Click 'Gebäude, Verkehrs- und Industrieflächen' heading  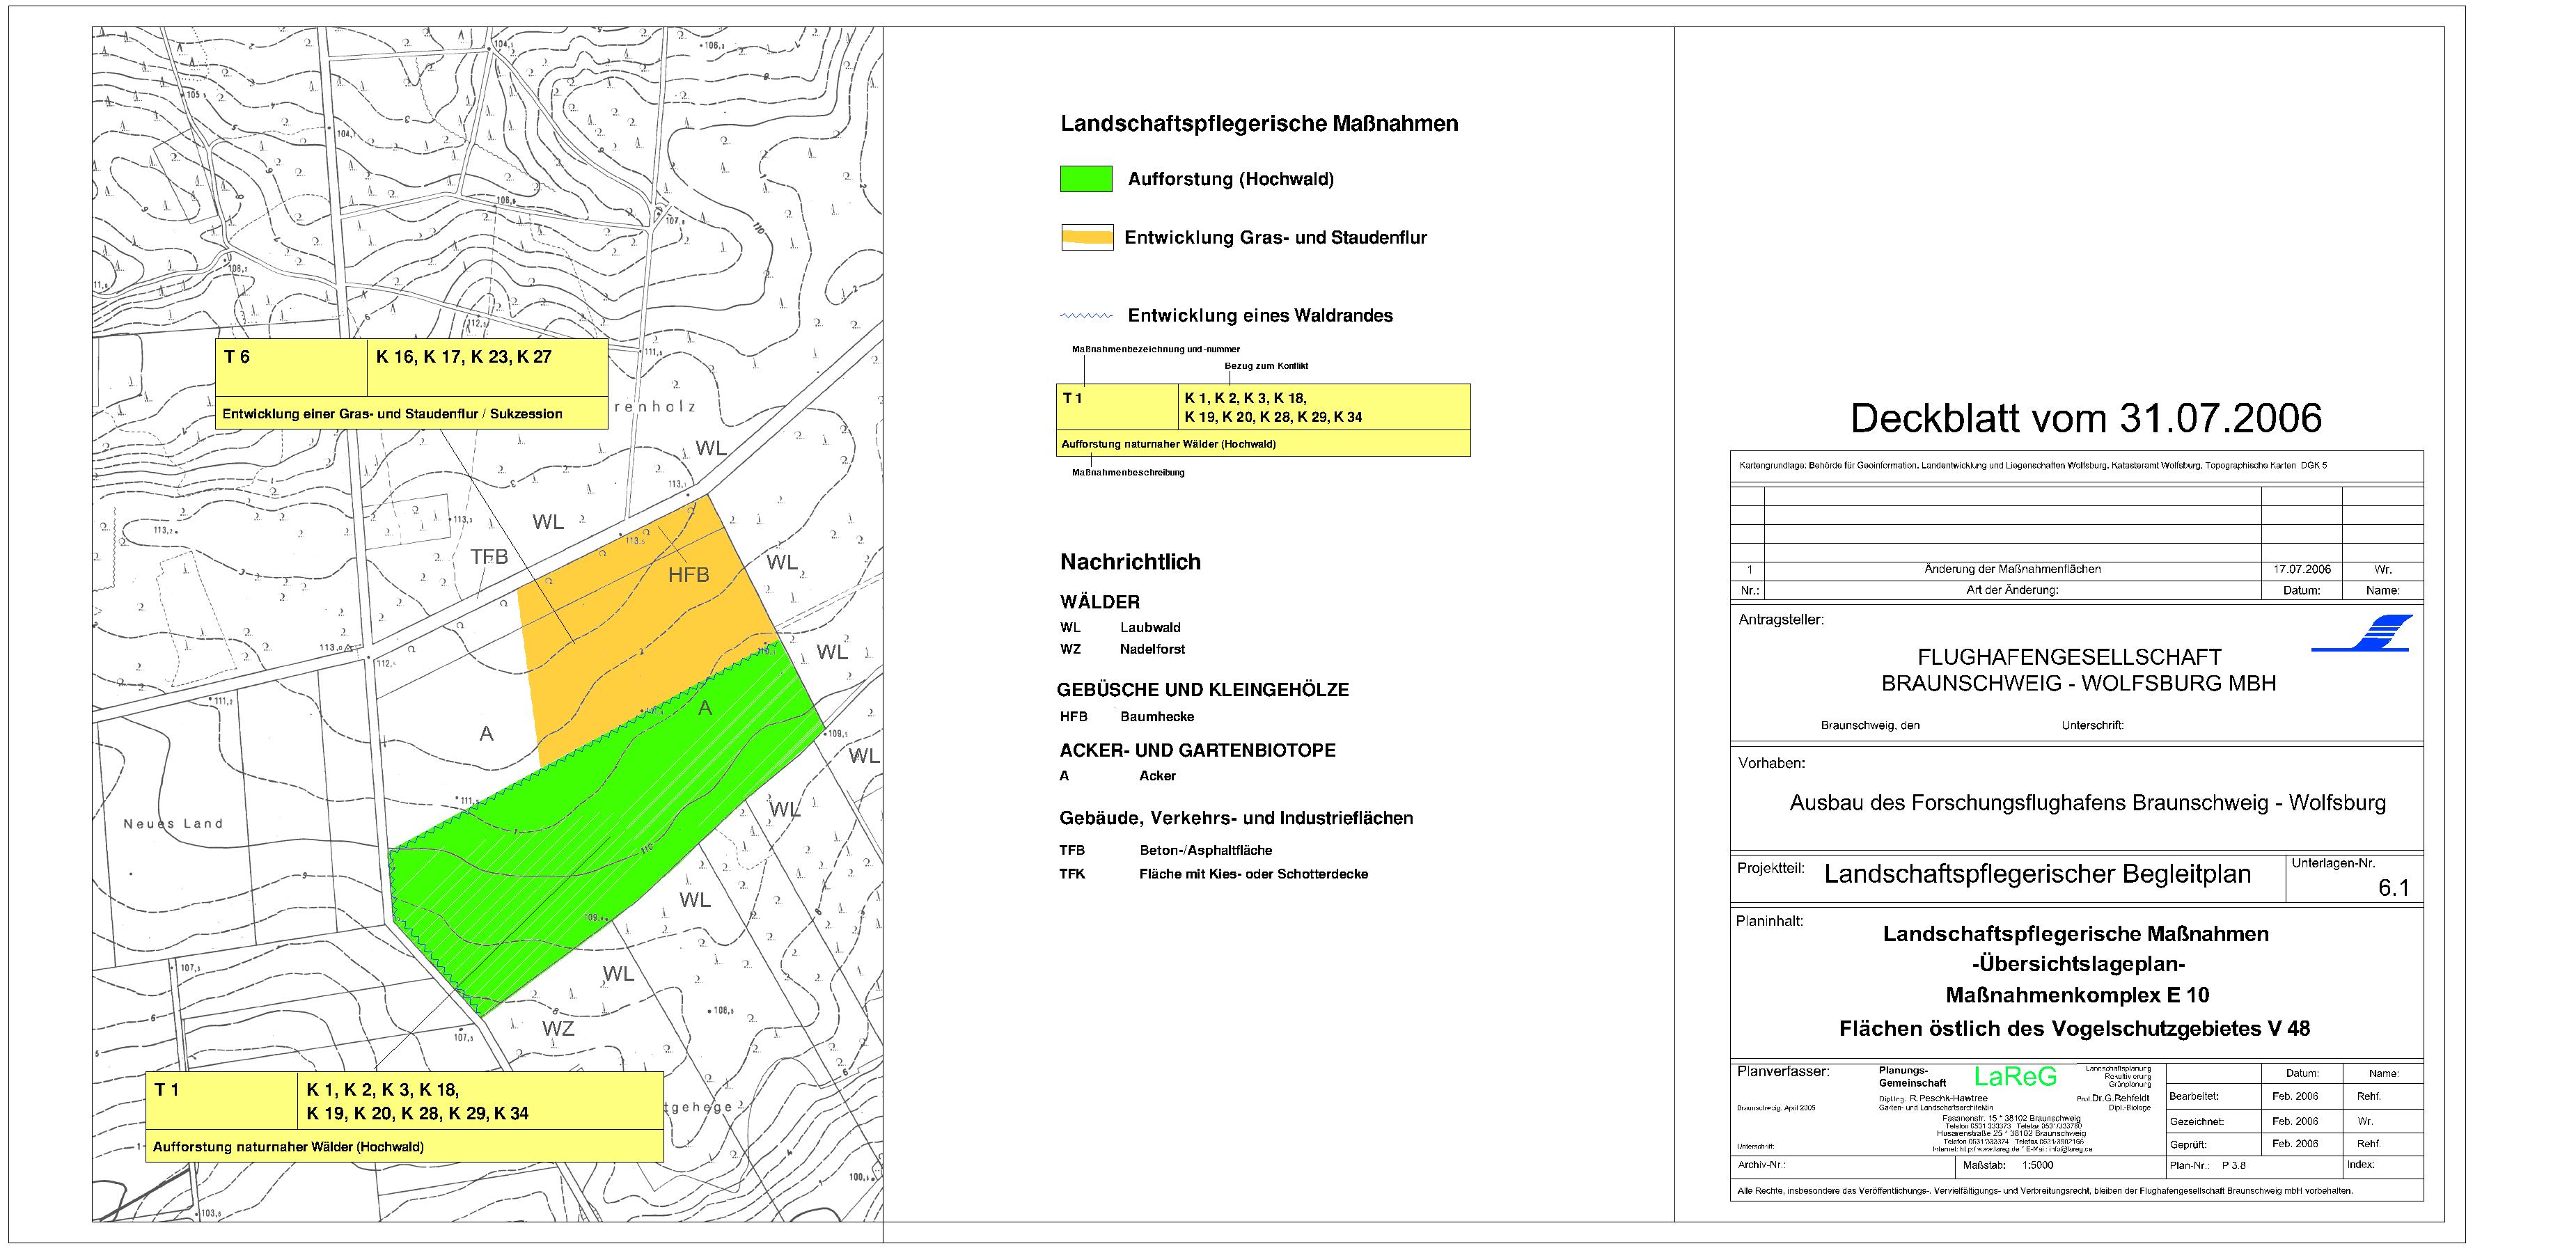1236,819
